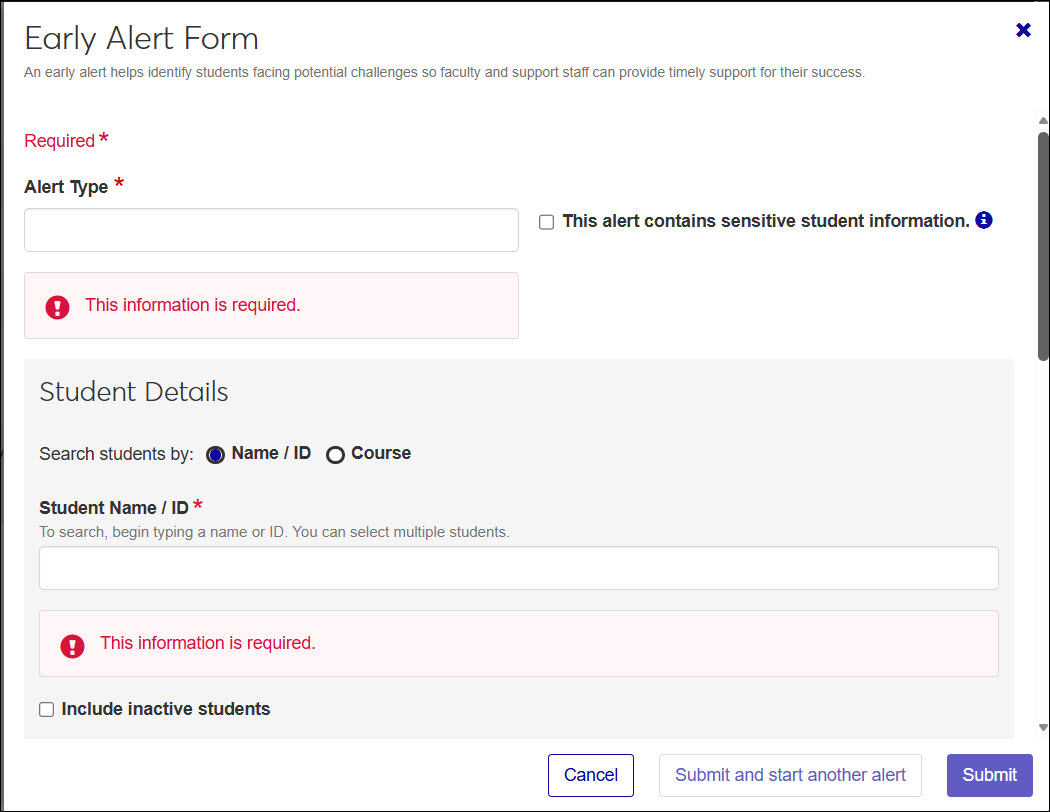Click Student Name's 'This information is required' message

208,643
